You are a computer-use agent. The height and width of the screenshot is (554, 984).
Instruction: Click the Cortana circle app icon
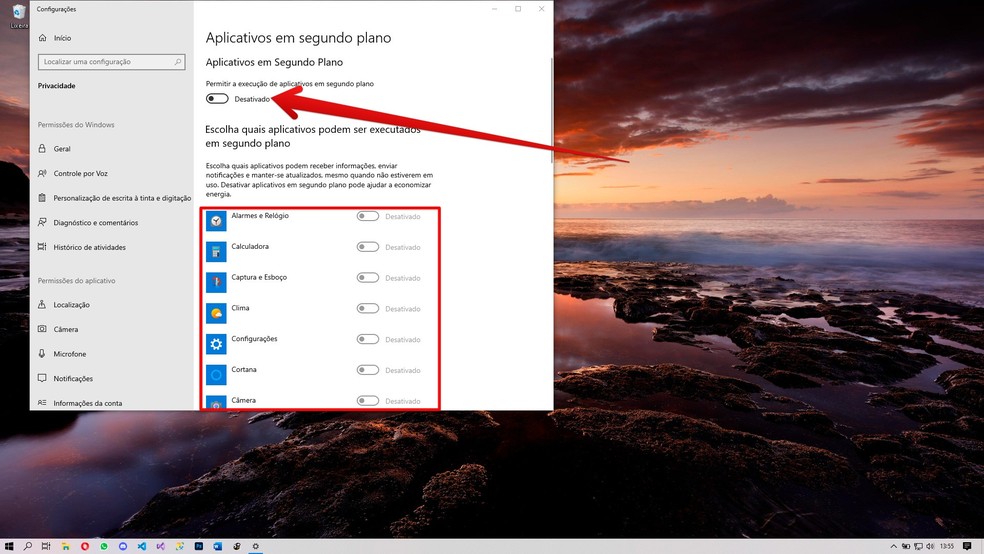click(x=216, y=375)
